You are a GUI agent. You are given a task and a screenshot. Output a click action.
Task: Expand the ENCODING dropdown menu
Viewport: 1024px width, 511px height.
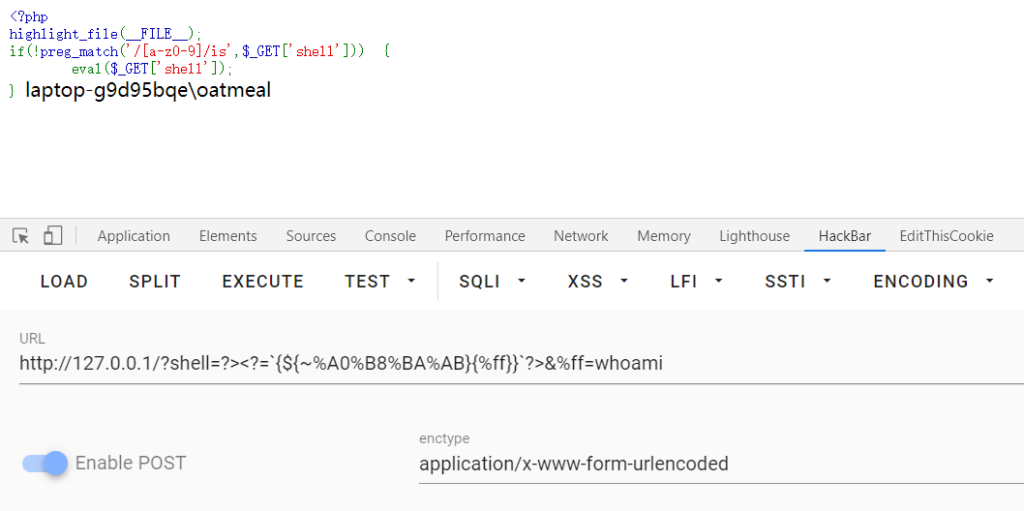point(934,282)
